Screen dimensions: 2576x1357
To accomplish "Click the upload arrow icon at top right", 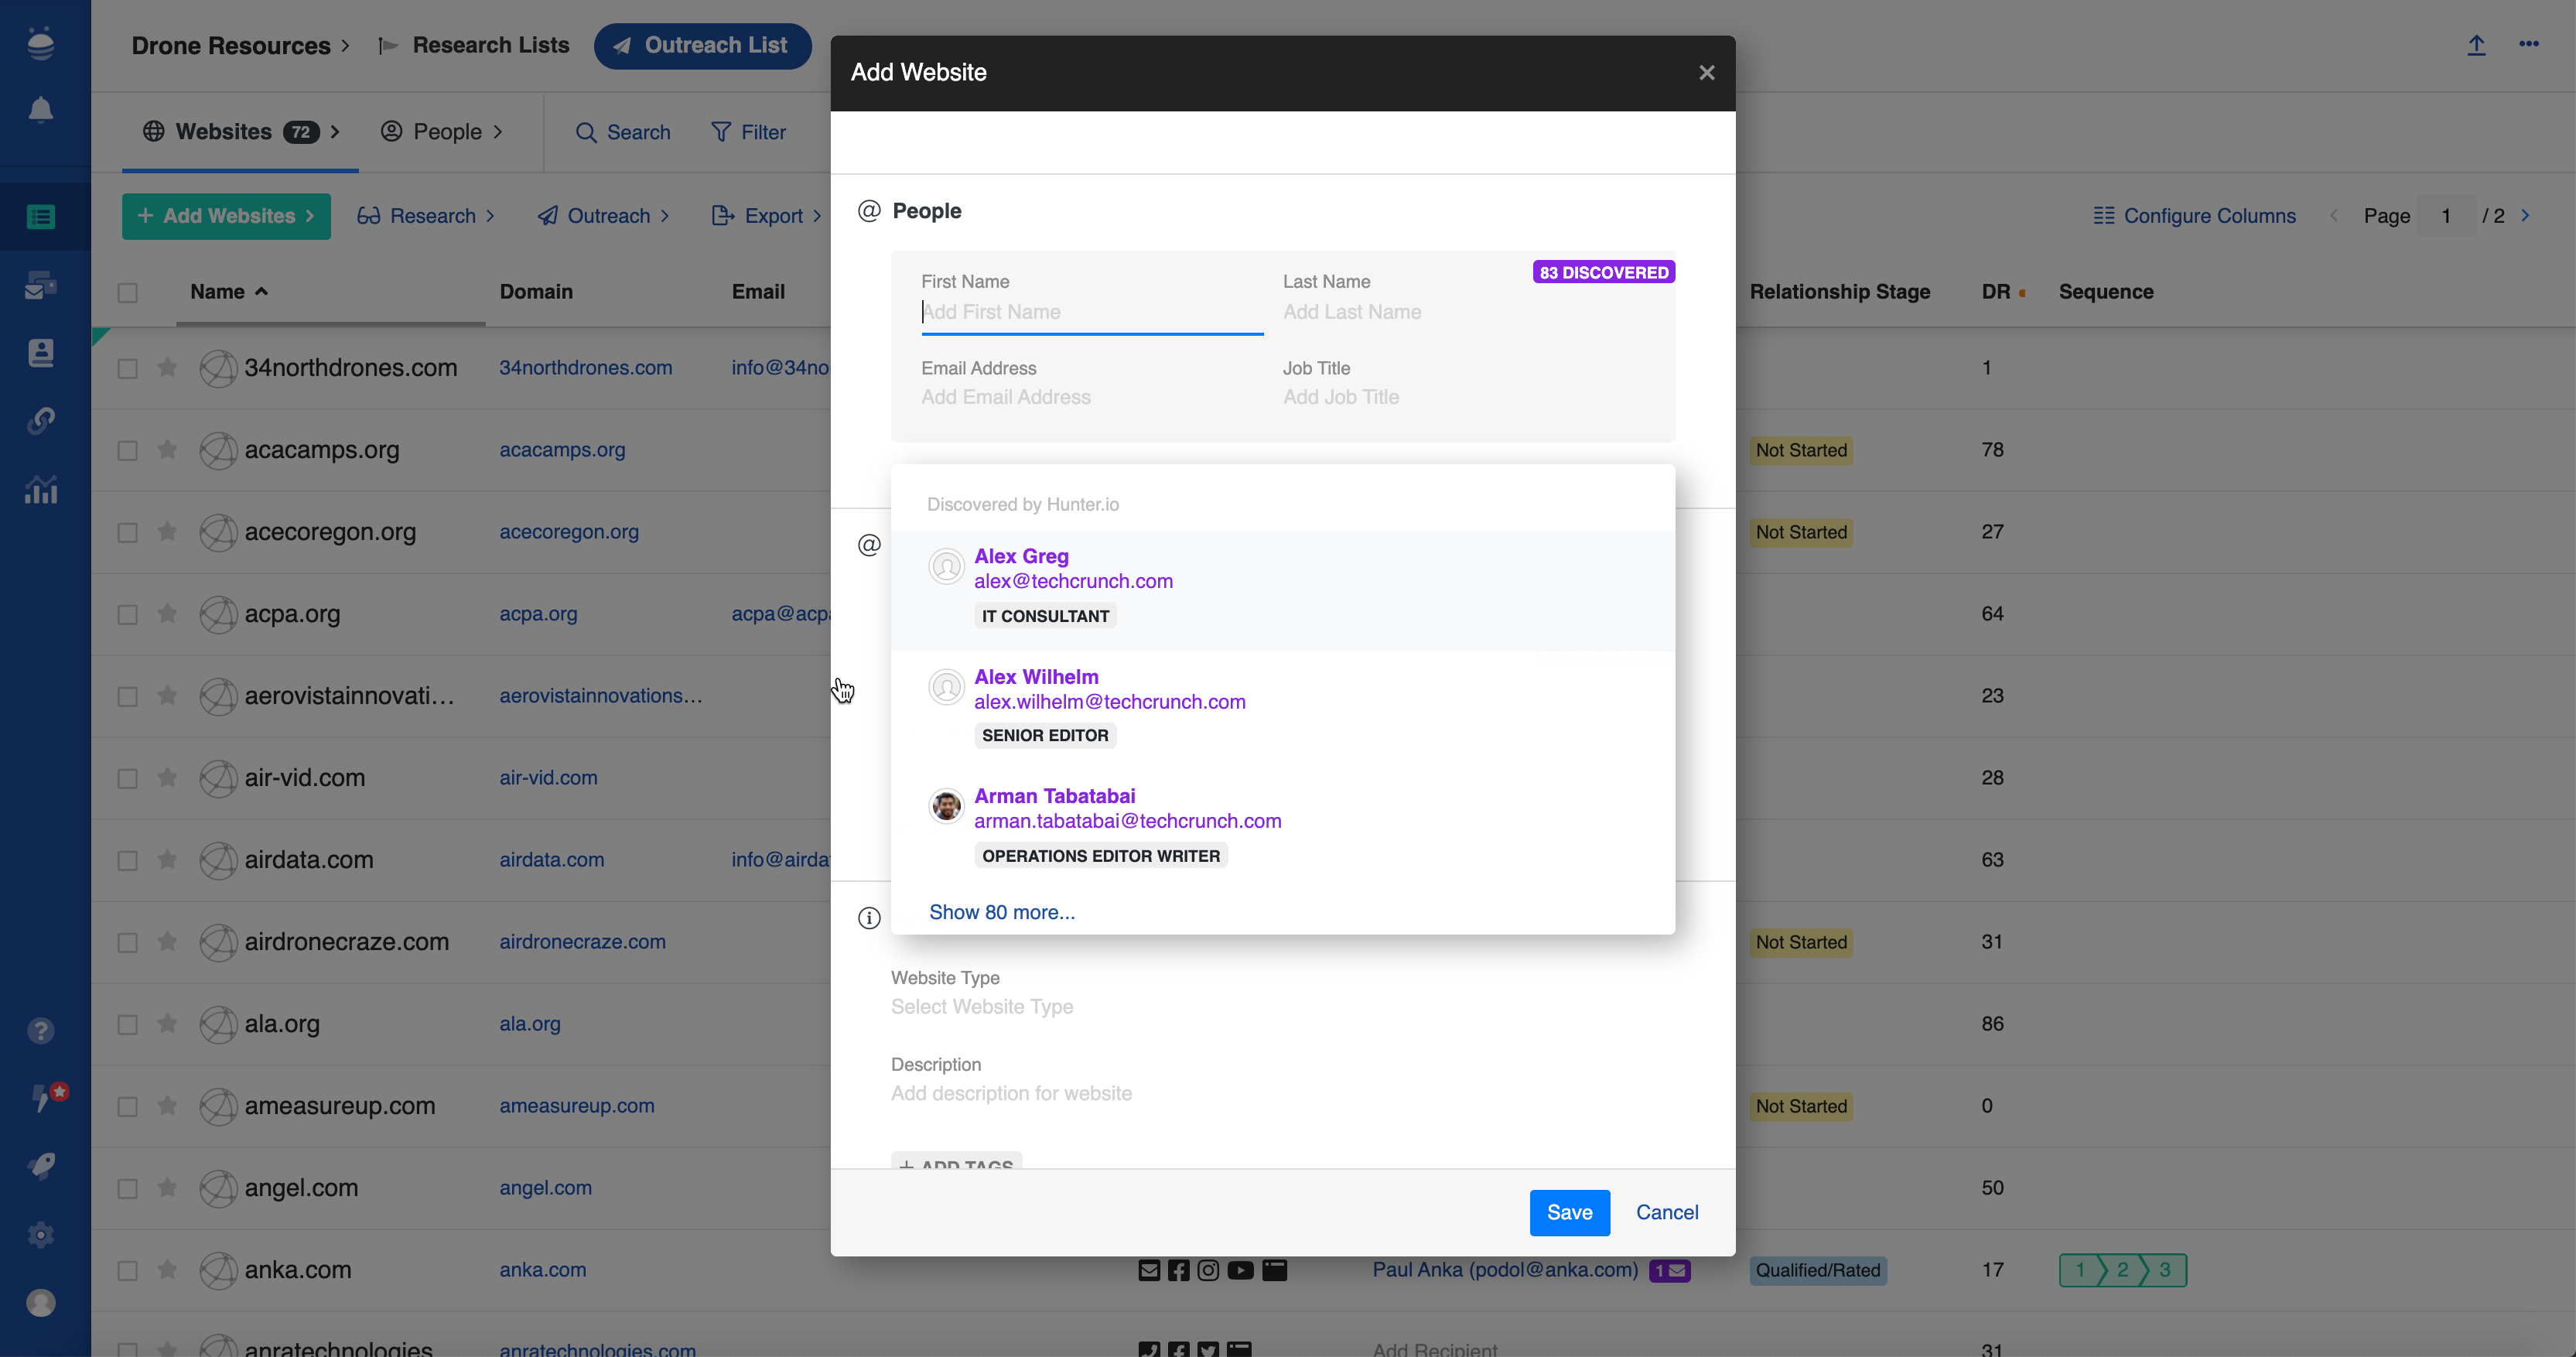I will tap(2476, 45).
